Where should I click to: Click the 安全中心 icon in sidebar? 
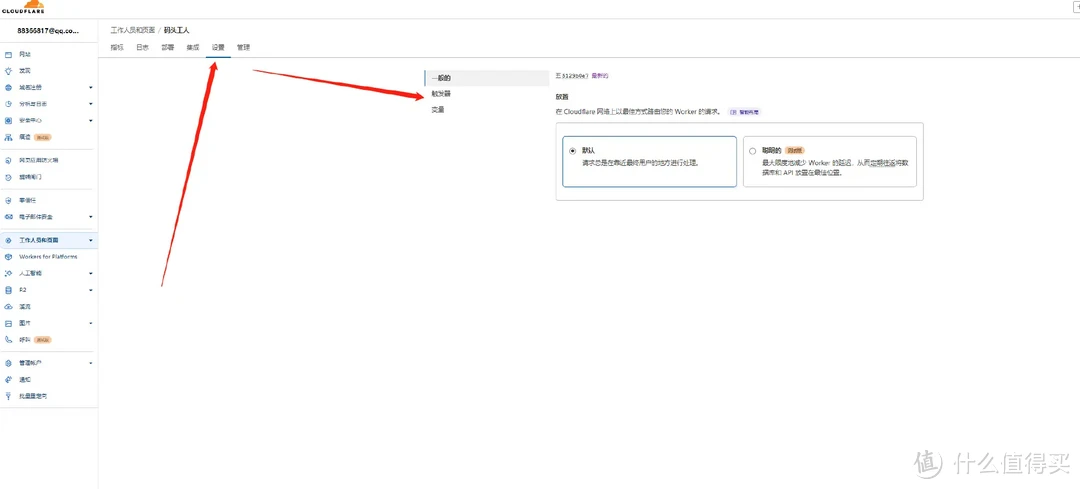click(x=9, y=120)
